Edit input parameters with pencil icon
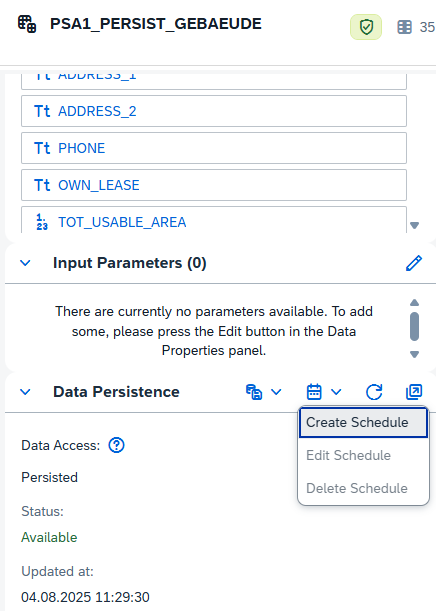 pyautogui.click(x=414, y=263)
